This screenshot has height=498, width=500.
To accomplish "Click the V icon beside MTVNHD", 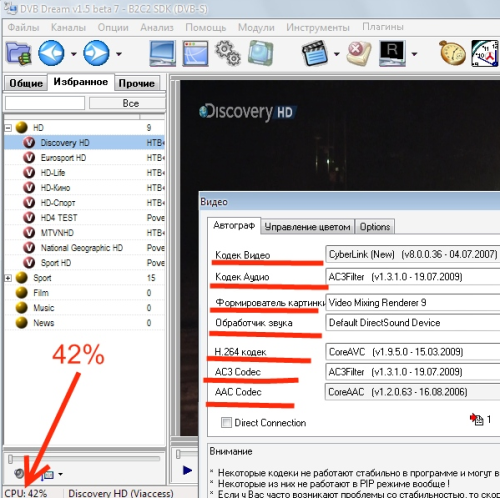I will [x=29, y=233].
